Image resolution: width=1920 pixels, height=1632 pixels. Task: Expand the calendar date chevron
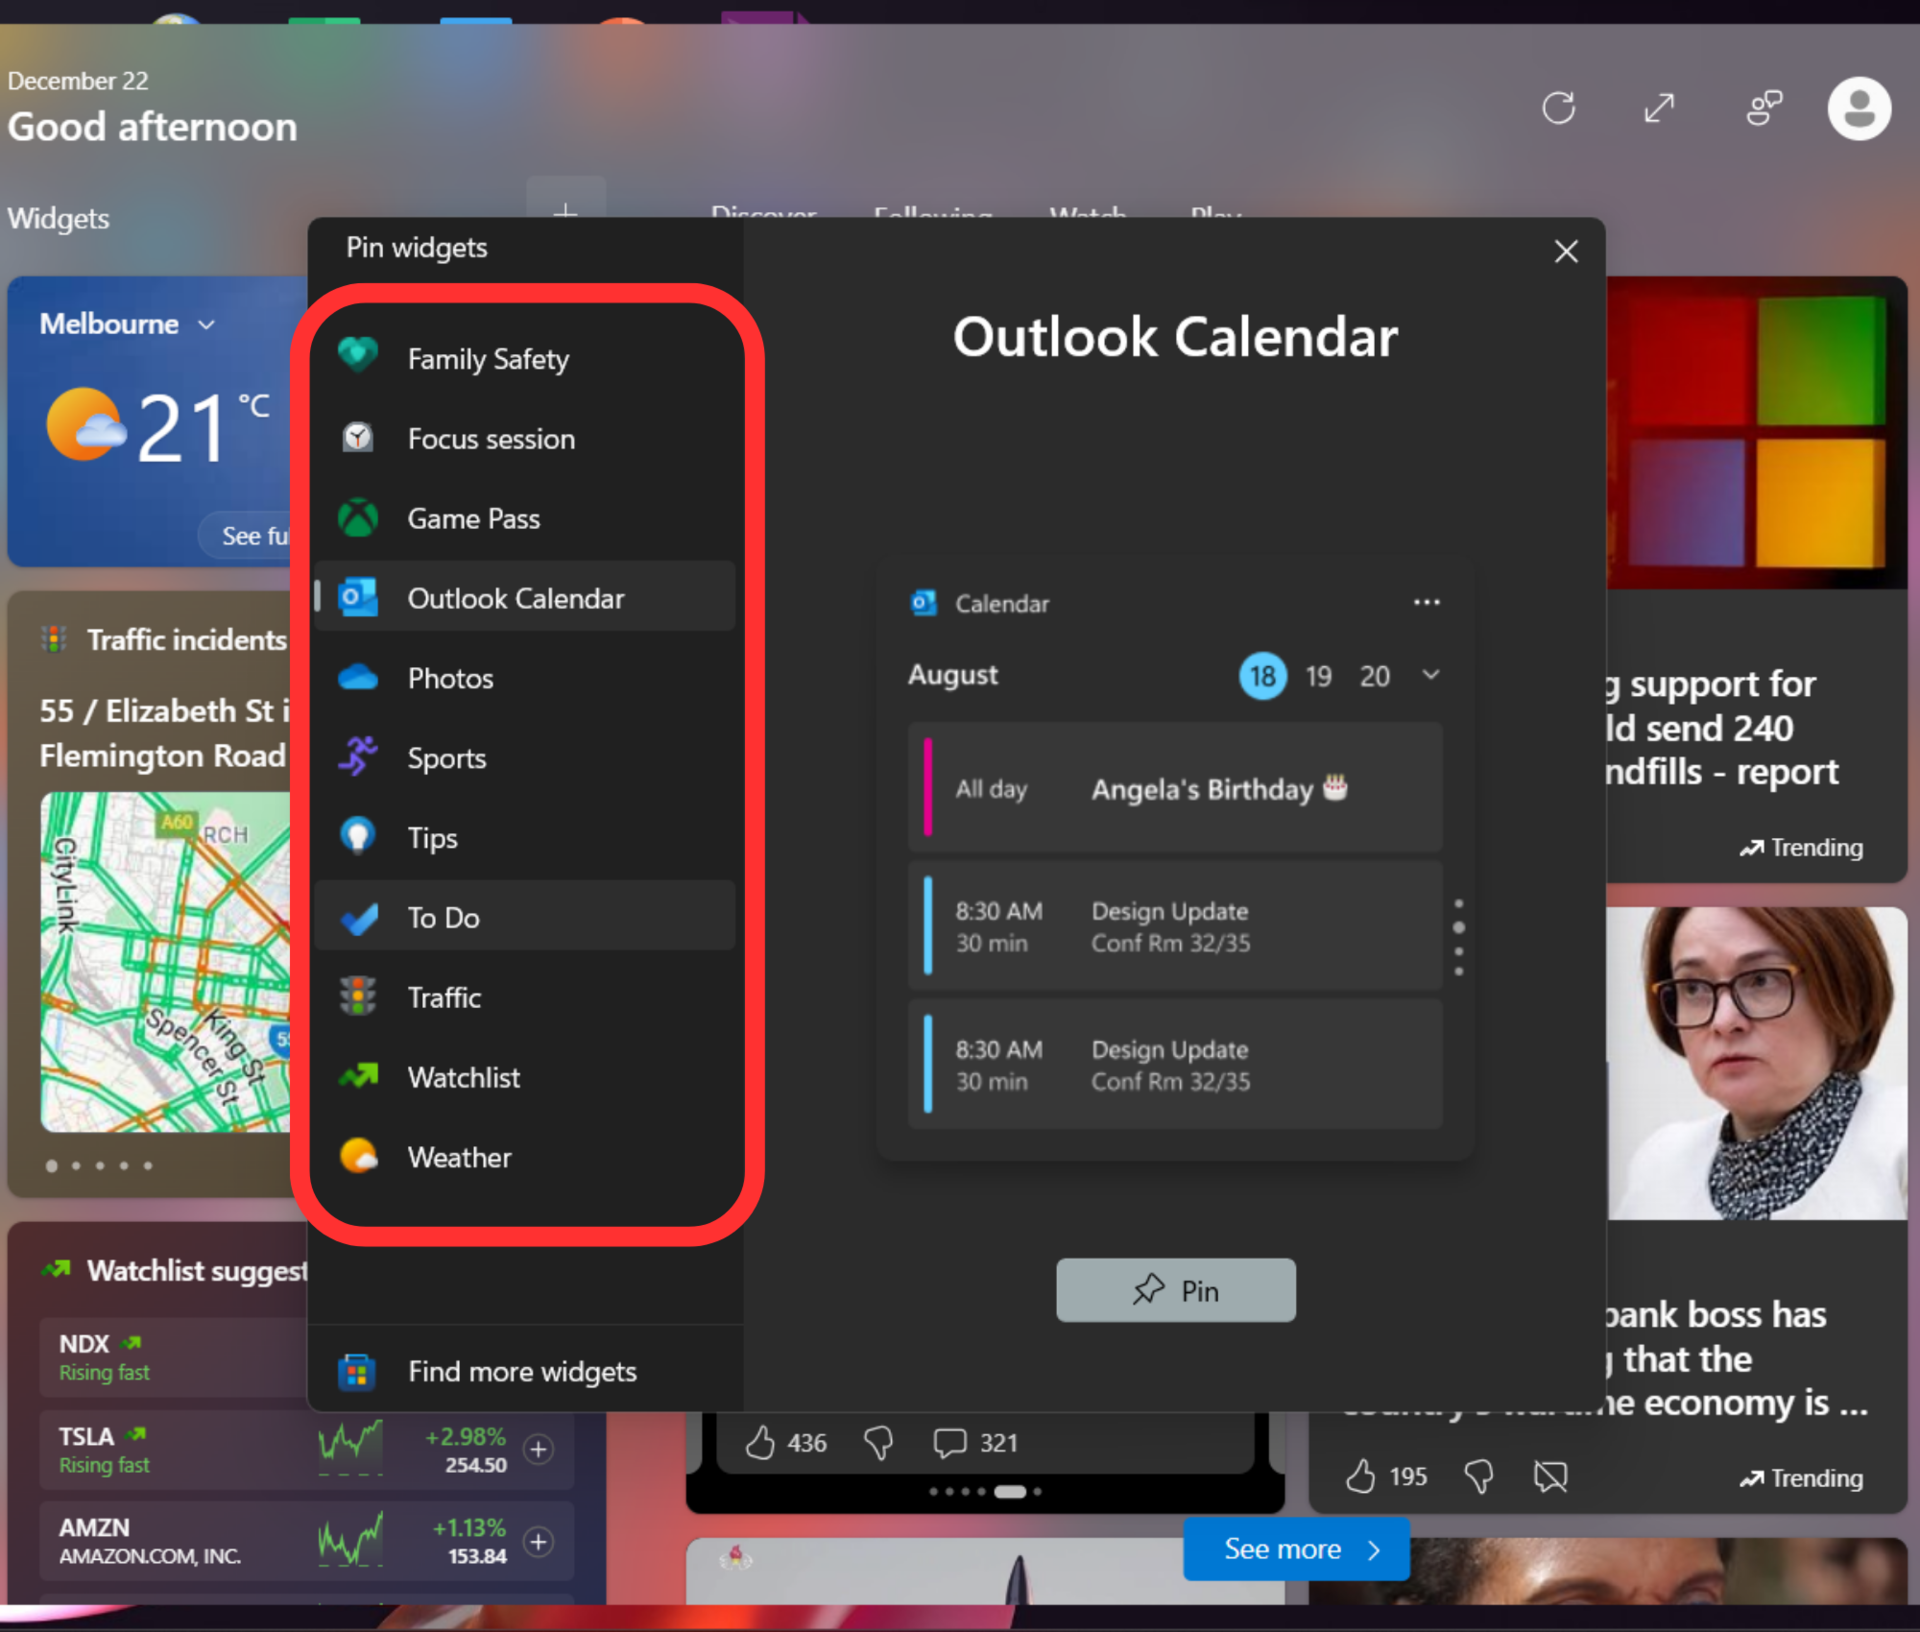point(1431,675)
